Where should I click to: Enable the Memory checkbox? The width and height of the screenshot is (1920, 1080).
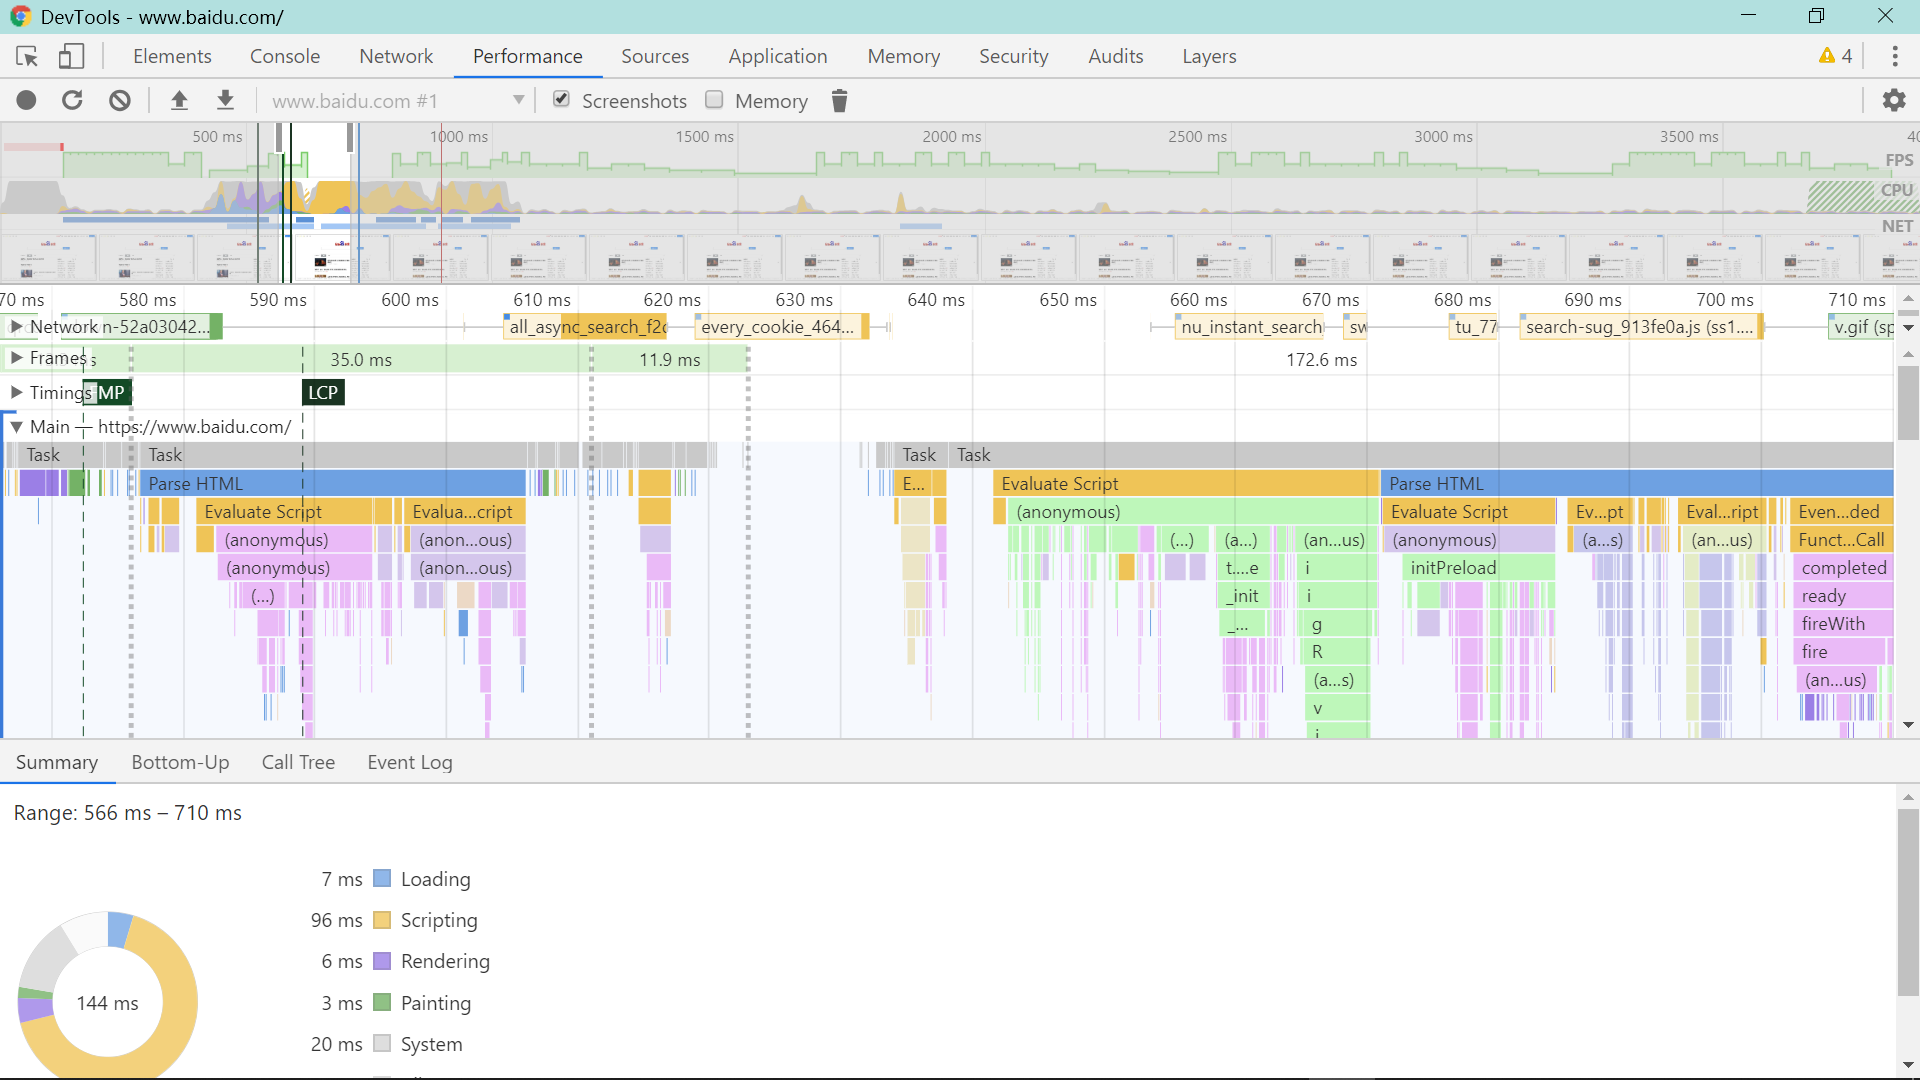pos(714,100)
